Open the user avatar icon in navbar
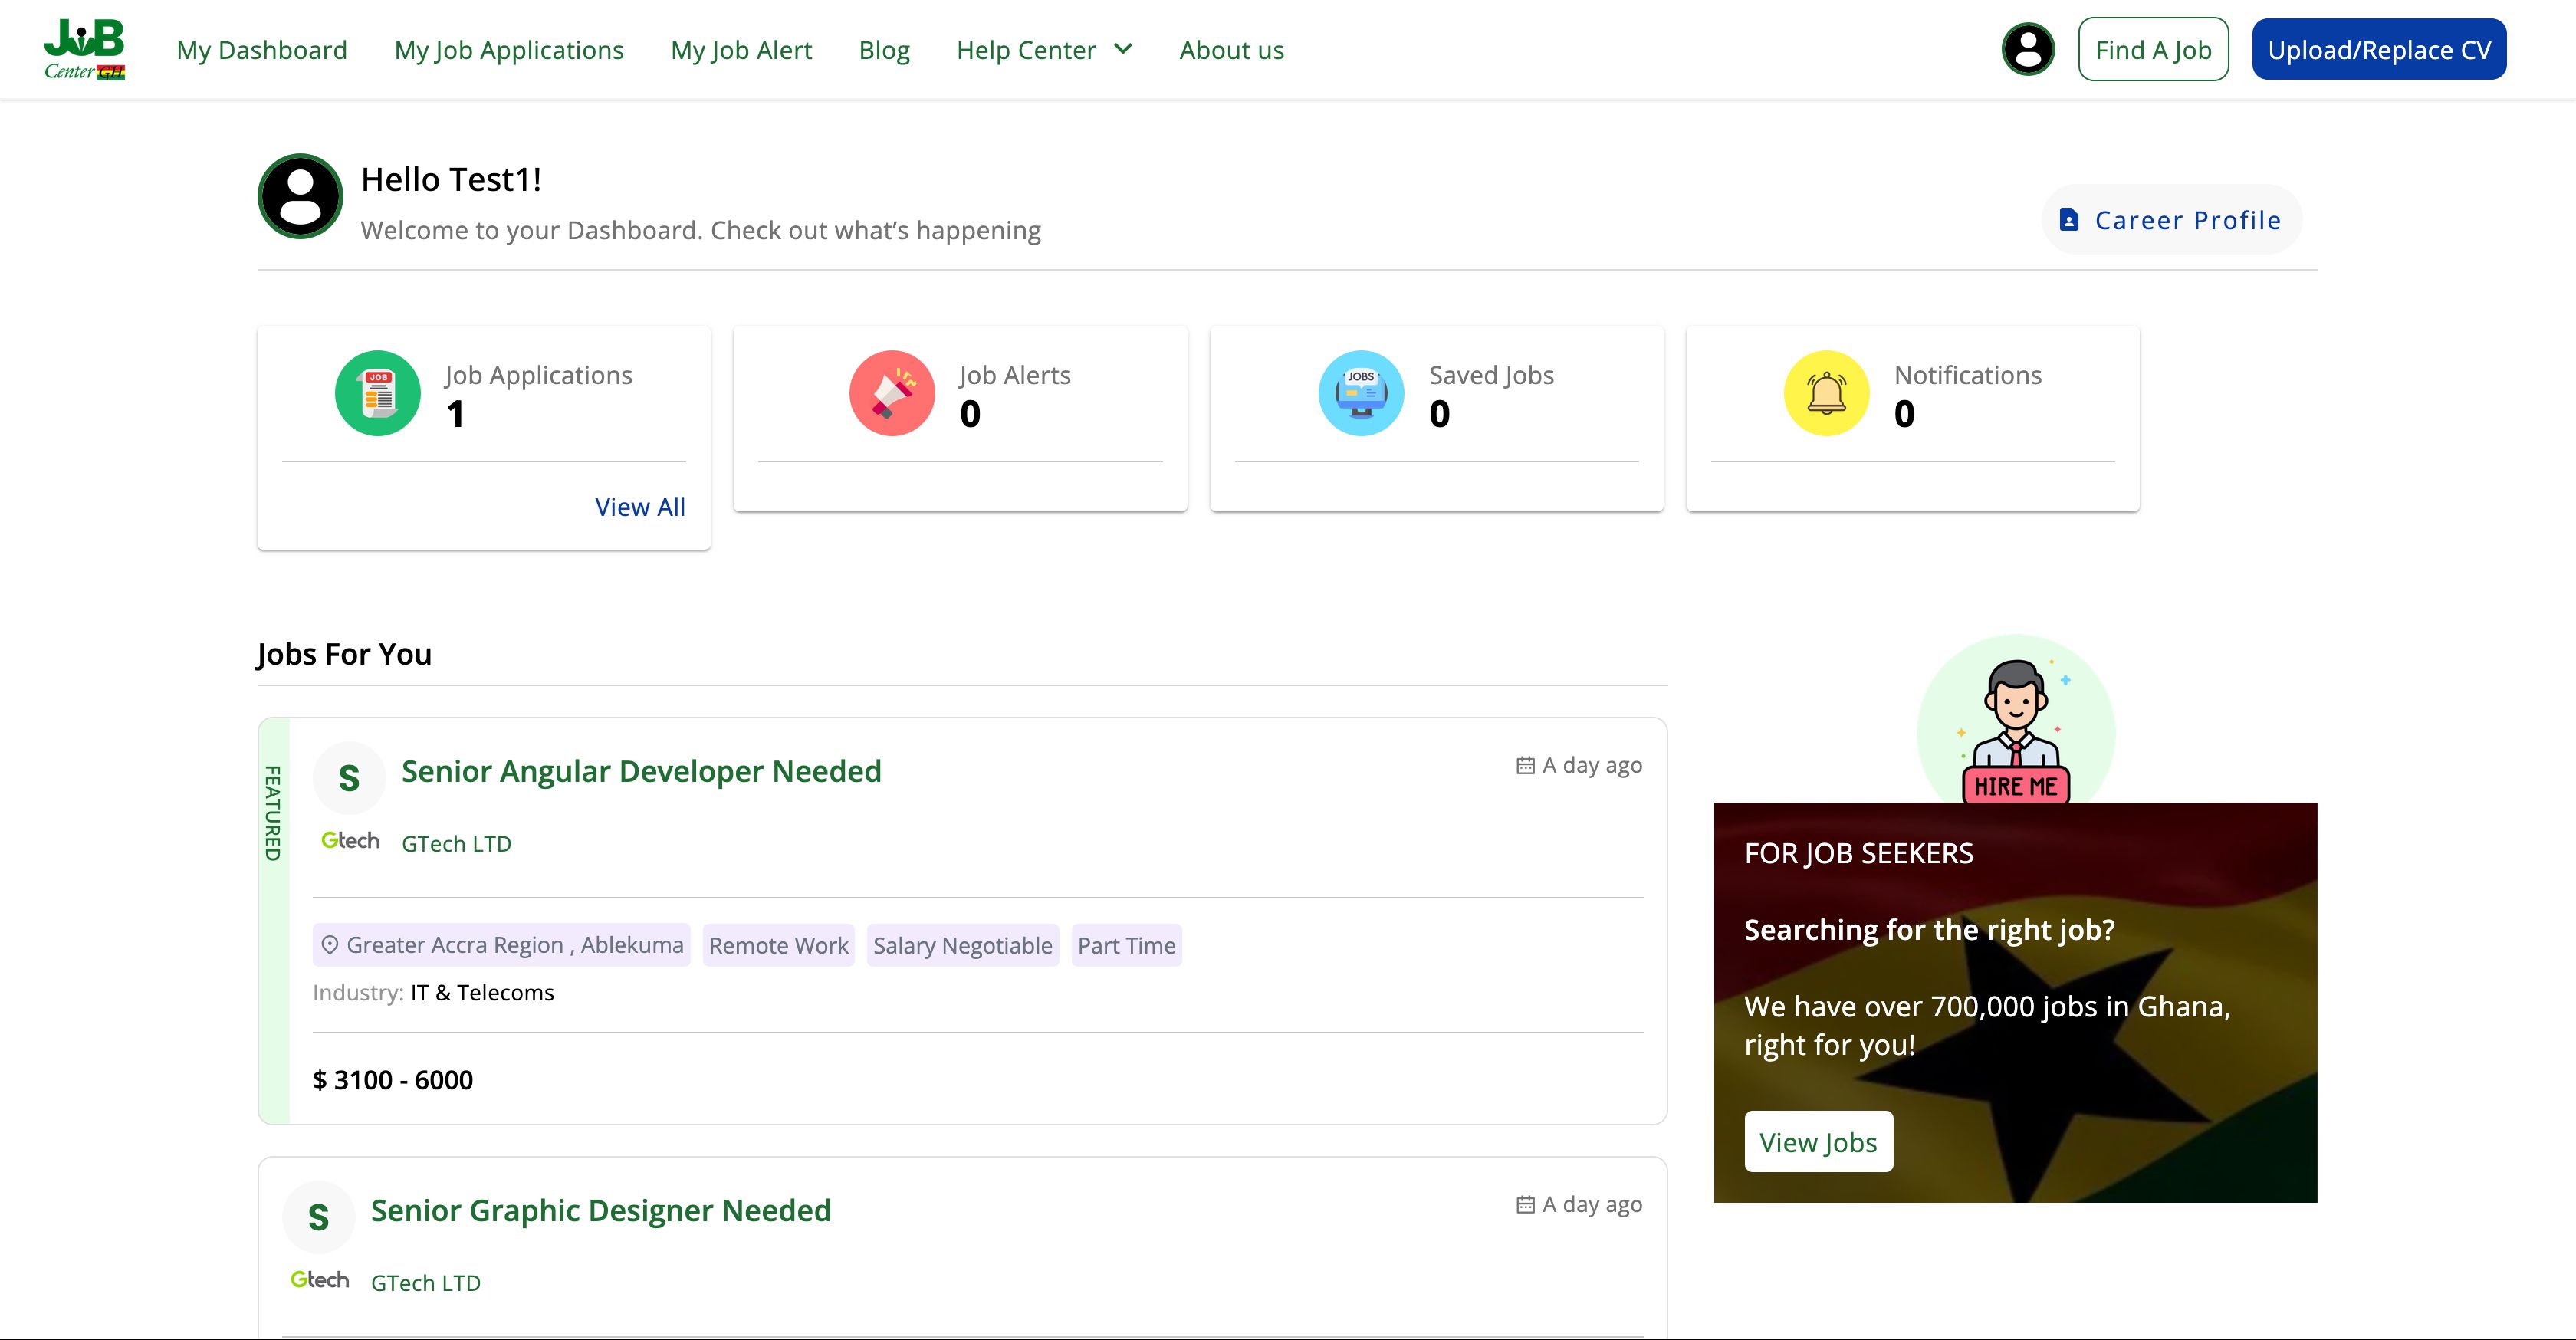This screenshot has width=2576, height=1340. pos(2027,49)
